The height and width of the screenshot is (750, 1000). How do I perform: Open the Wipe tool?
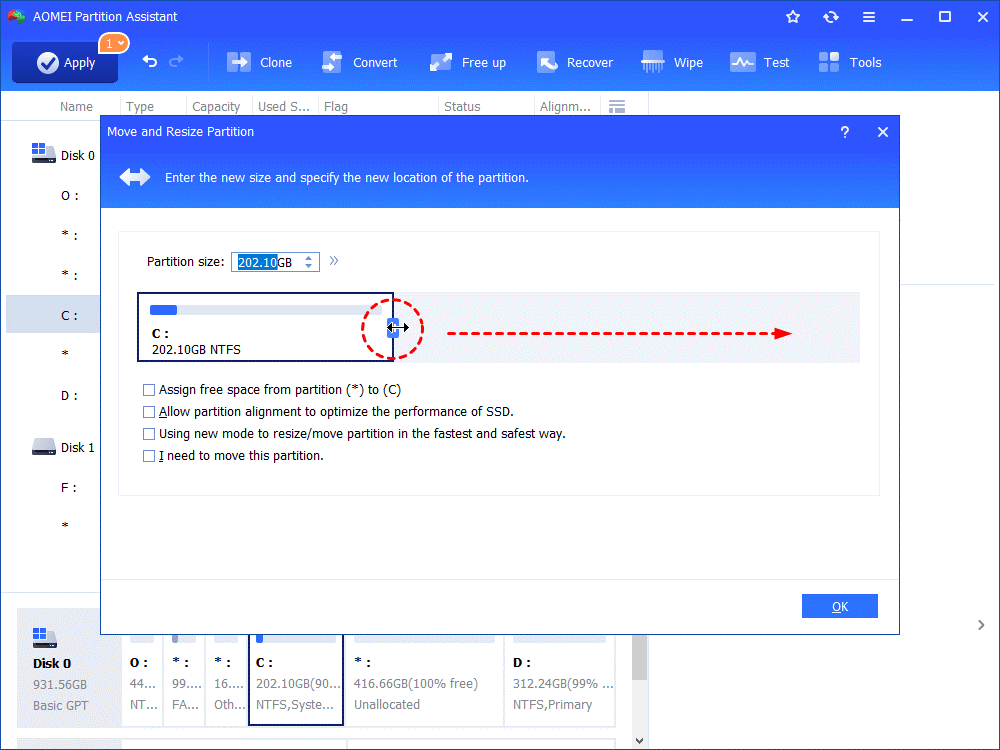pos(653,62)
